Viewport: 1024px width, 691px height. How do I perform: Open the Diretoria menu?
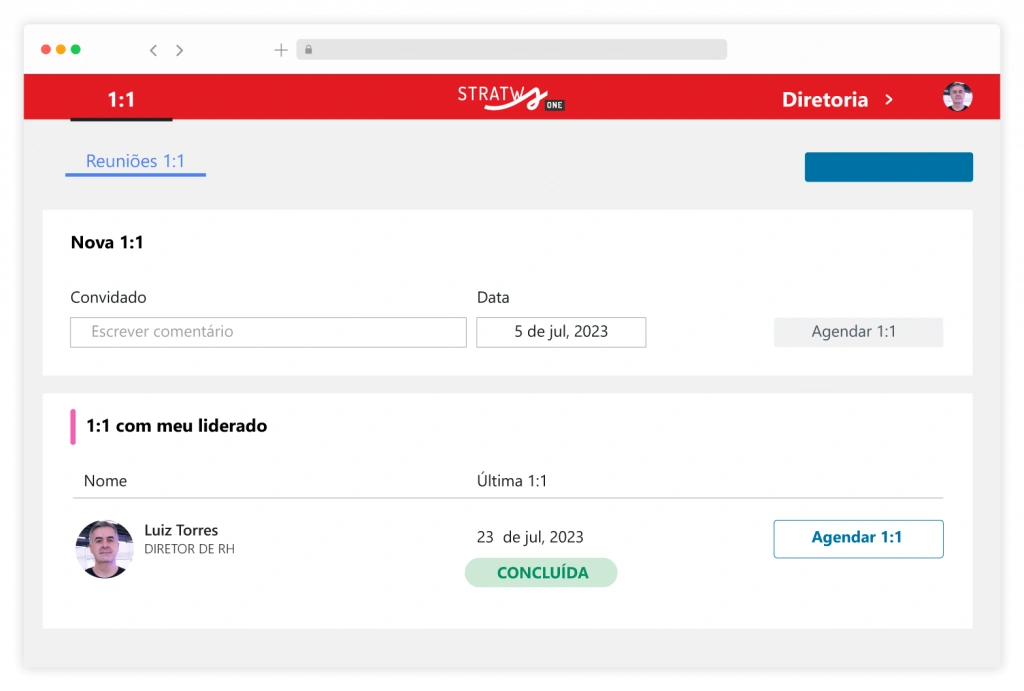(825, 99)
